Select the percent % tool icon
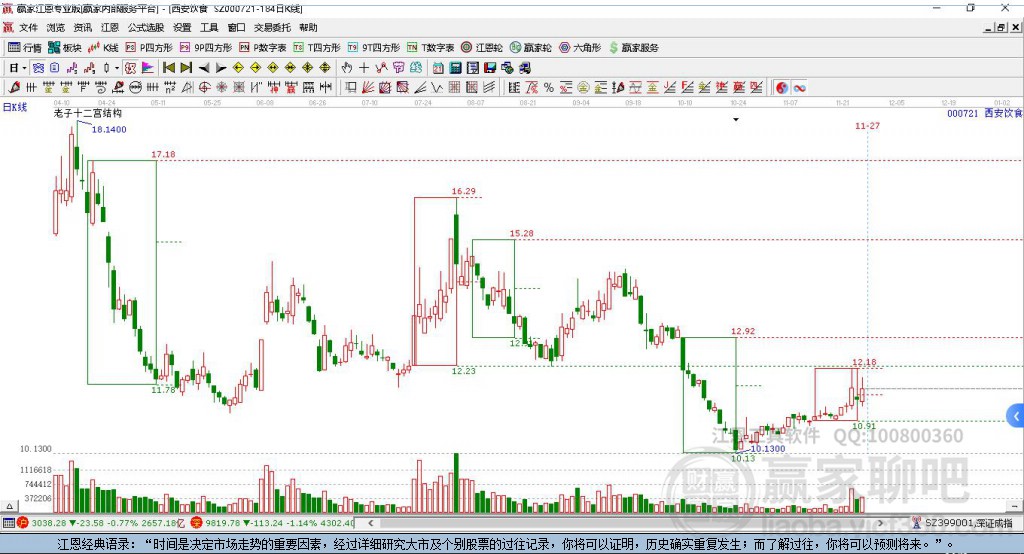1024x554 pixels. 549,88
